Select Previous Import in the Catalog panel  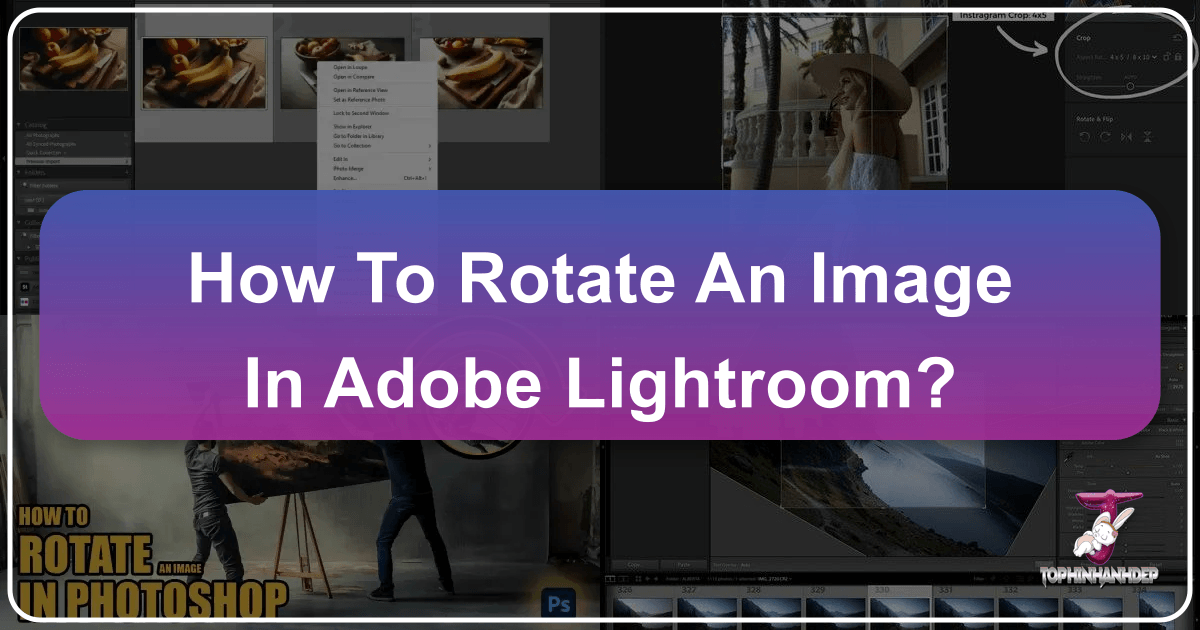pos(42,161)
